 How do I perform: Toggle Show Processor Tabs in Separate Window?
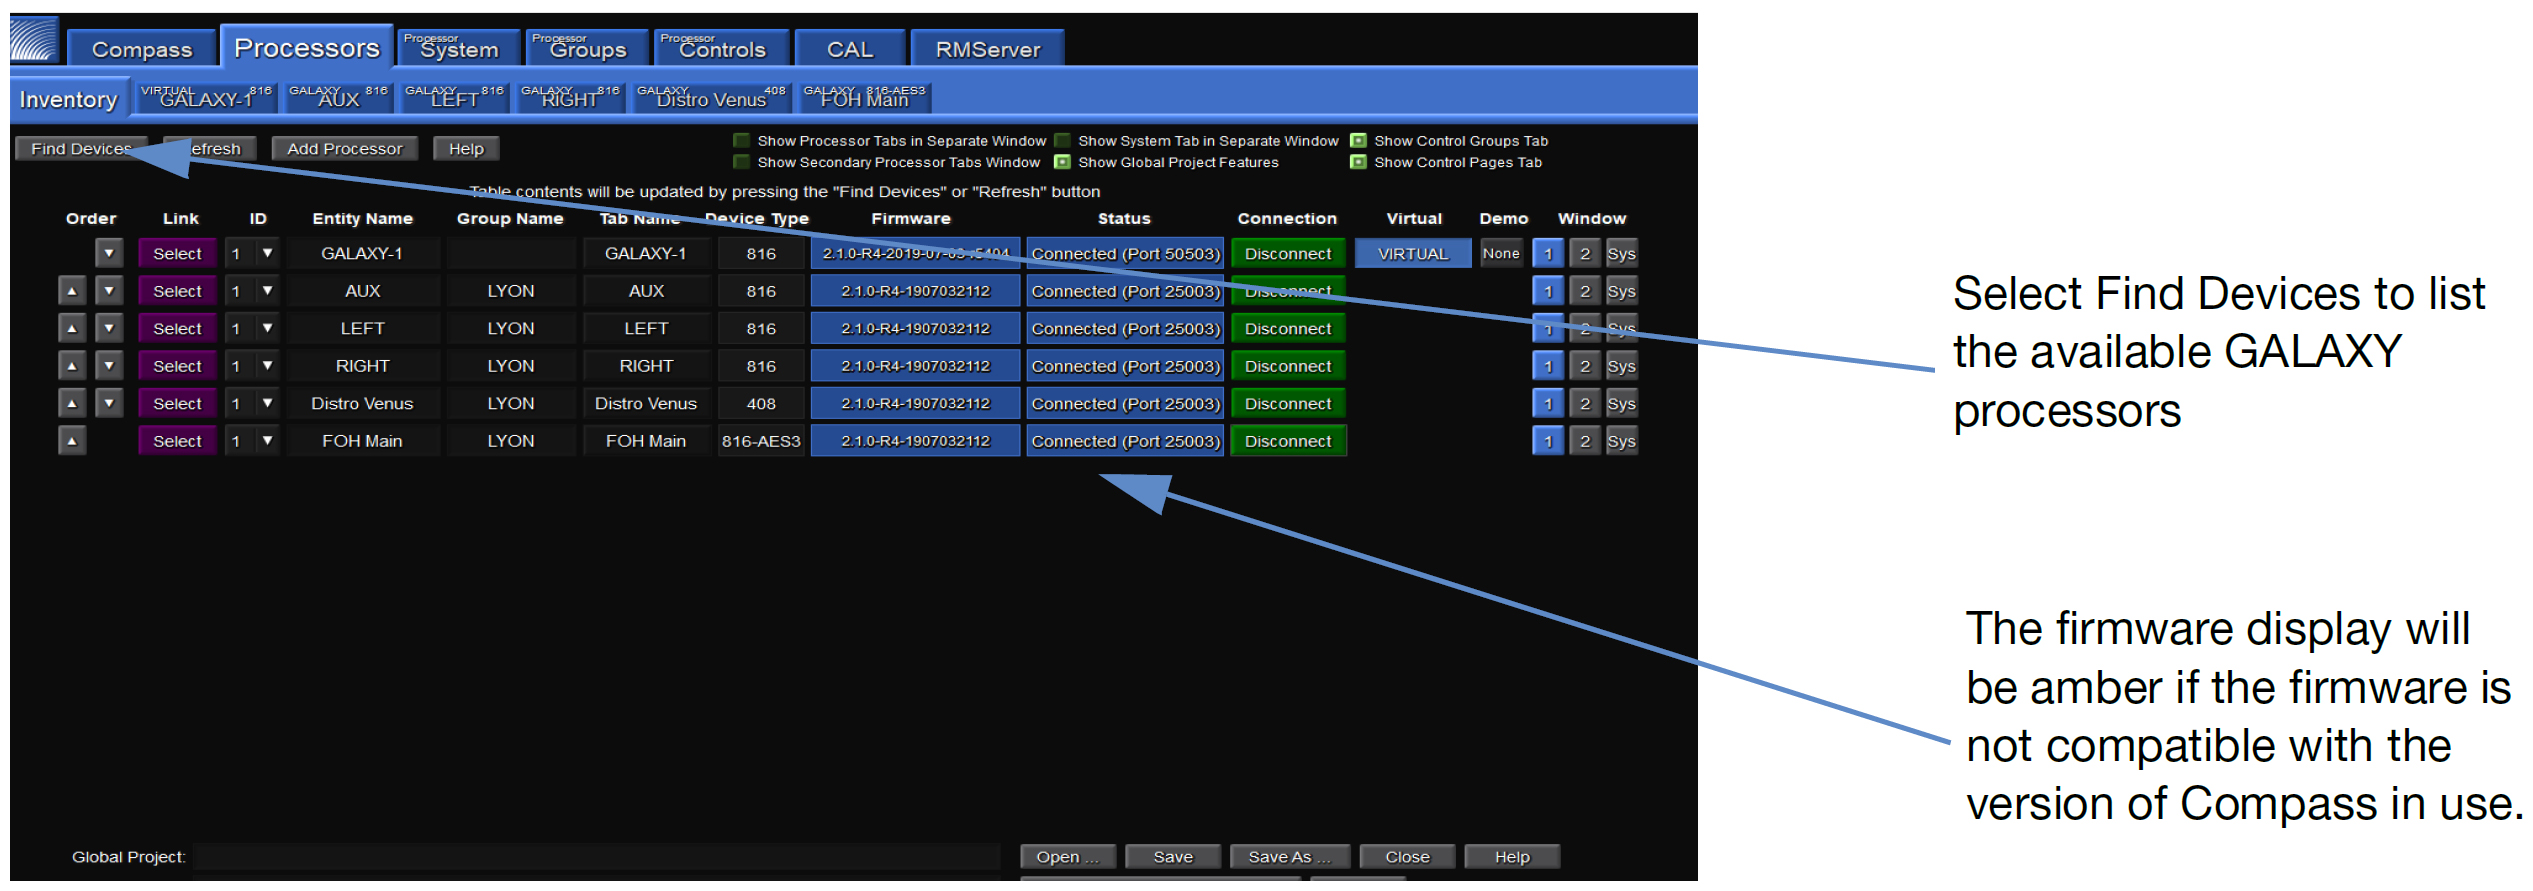click(x=742, y=141)
